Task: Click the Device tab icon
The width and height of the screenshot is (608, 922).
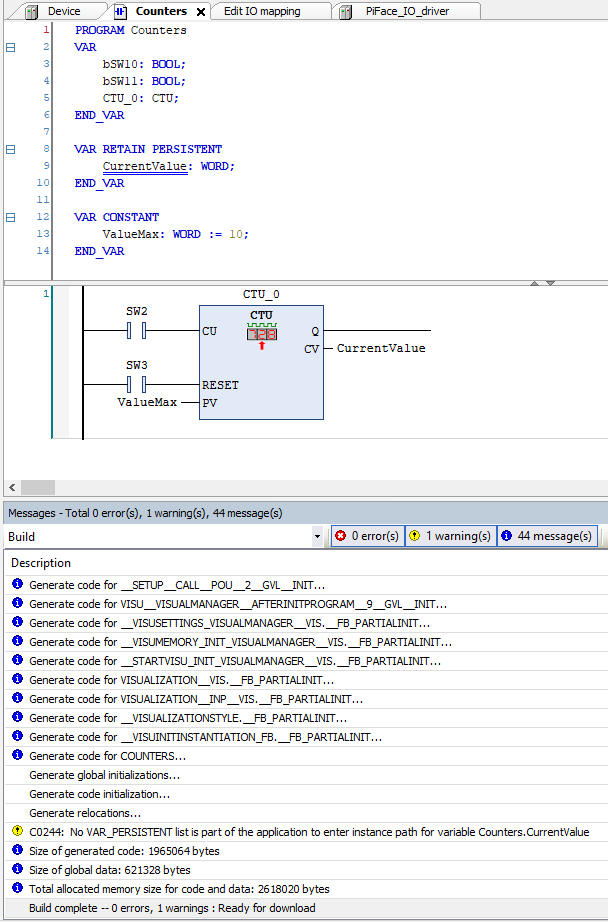Action: (x=31, y=11)
